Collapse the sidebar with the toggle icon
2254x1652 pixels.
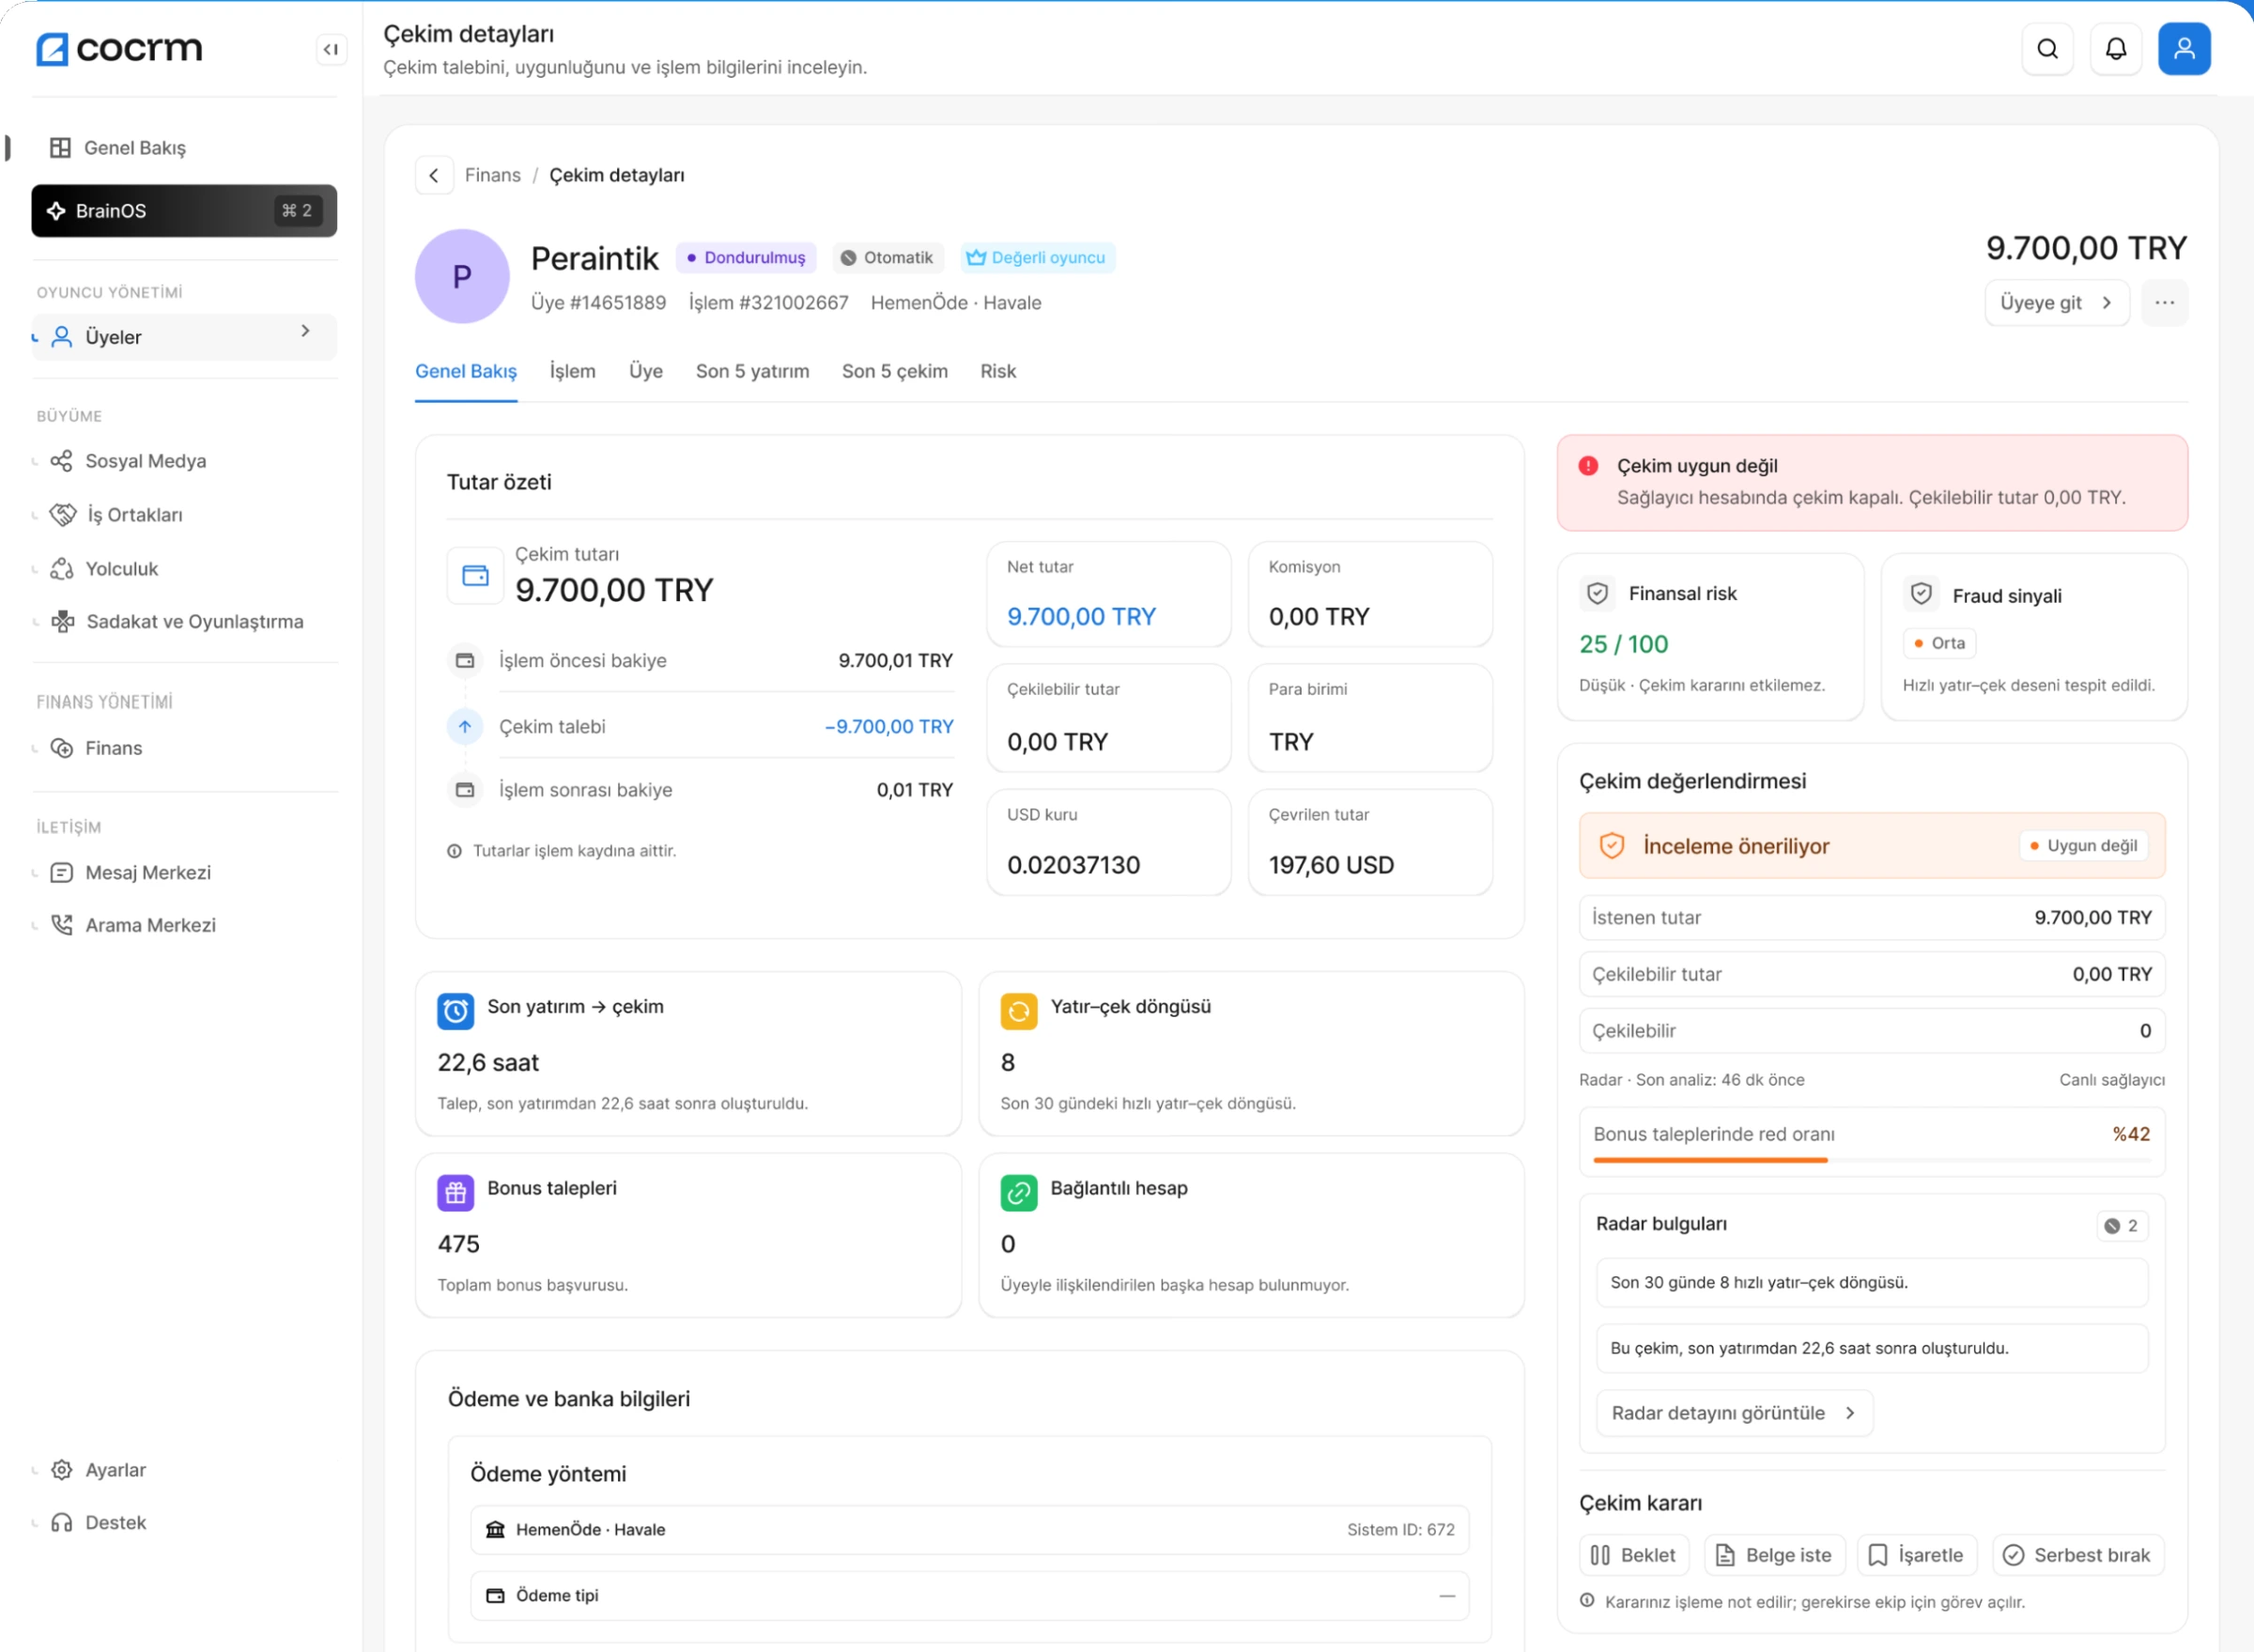[x=331, y=49]
